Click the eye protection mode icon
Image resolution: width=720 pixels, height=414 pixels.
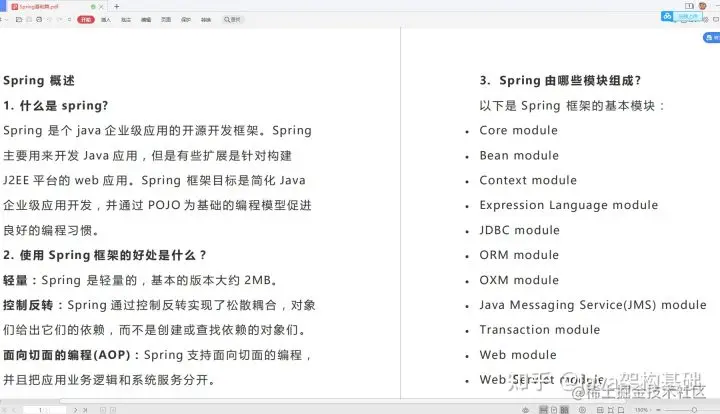pyautogui.click(x=526, y=410)
